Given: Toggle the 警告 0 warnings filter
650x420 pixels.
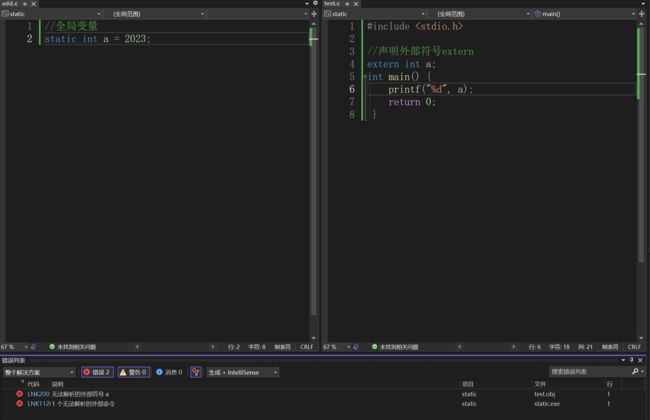Looking at the screenshot, I should tap(133, 372).
